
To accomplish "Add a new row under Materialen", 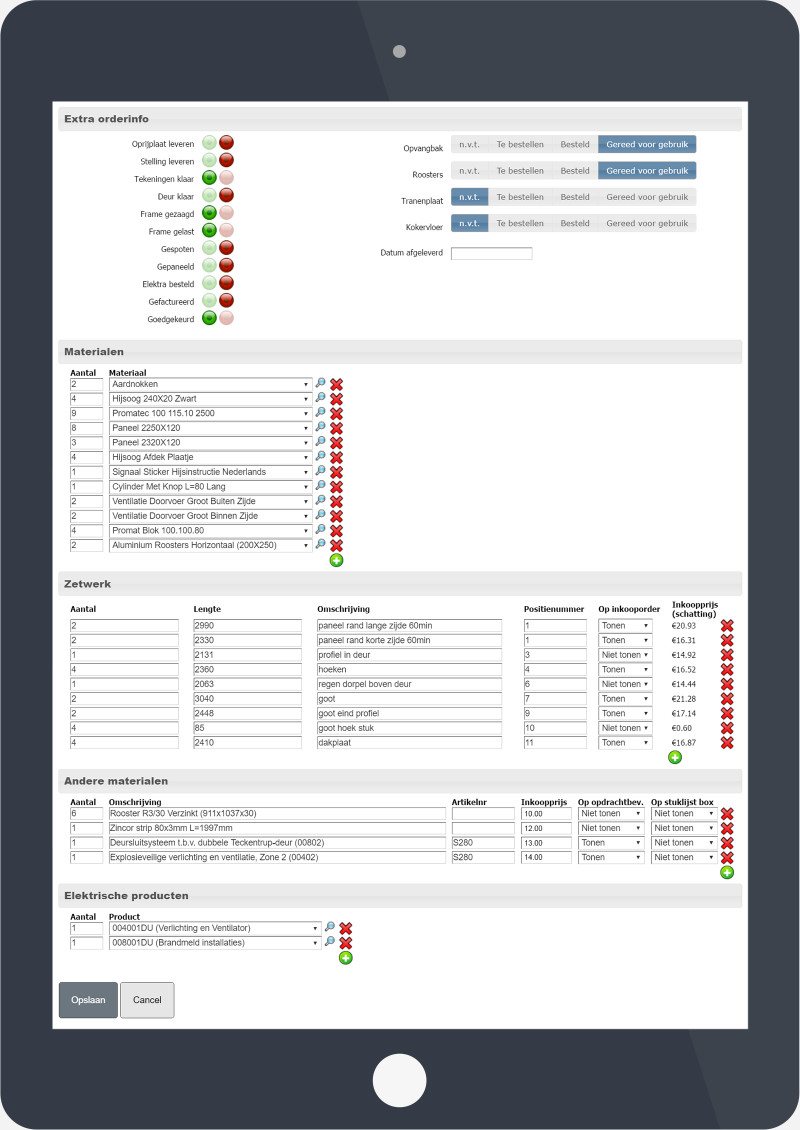I will click(337, 560).
